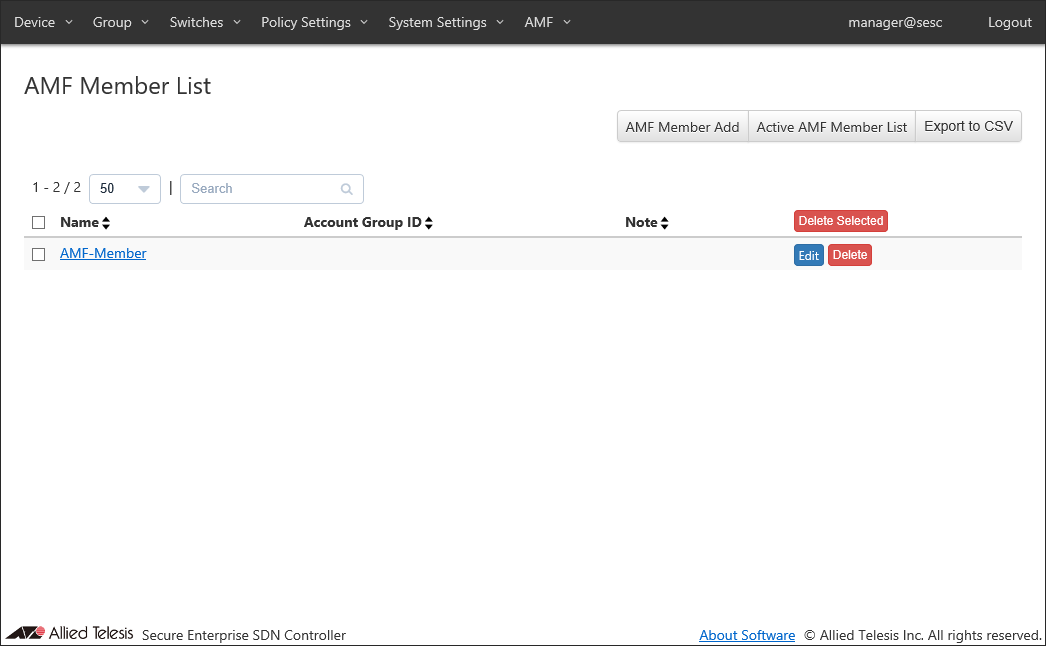The width and height of the screenshot is (1046, 646).
Task: Click the Allied Telesis logo
Action: [69, 633]
